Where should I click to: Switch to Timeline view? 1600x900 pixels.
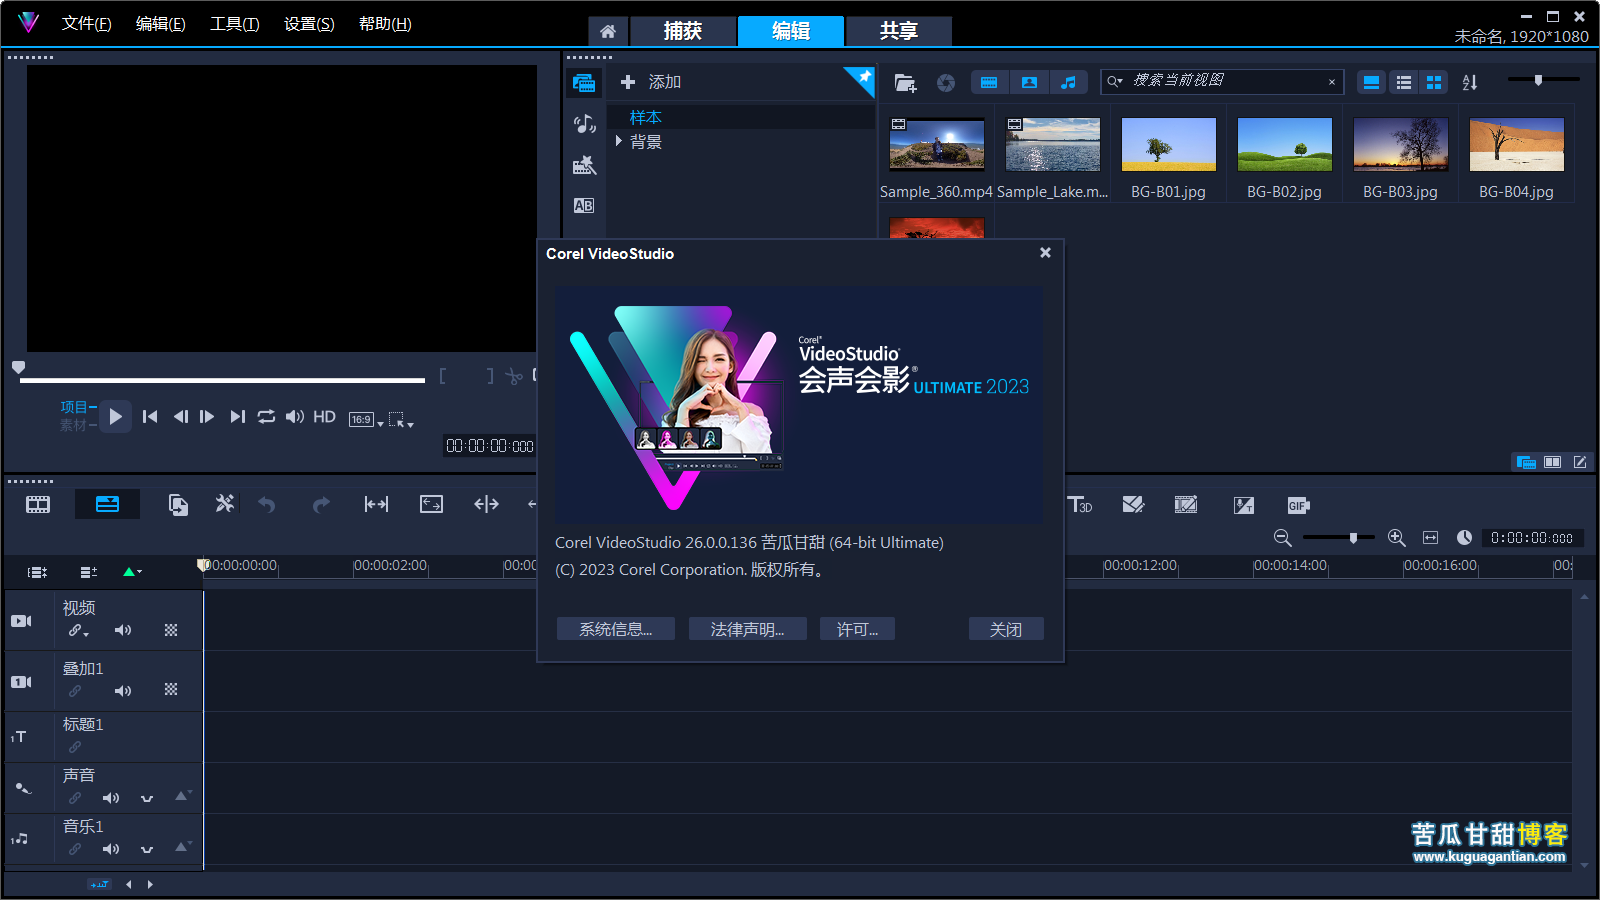coord(107,504)
